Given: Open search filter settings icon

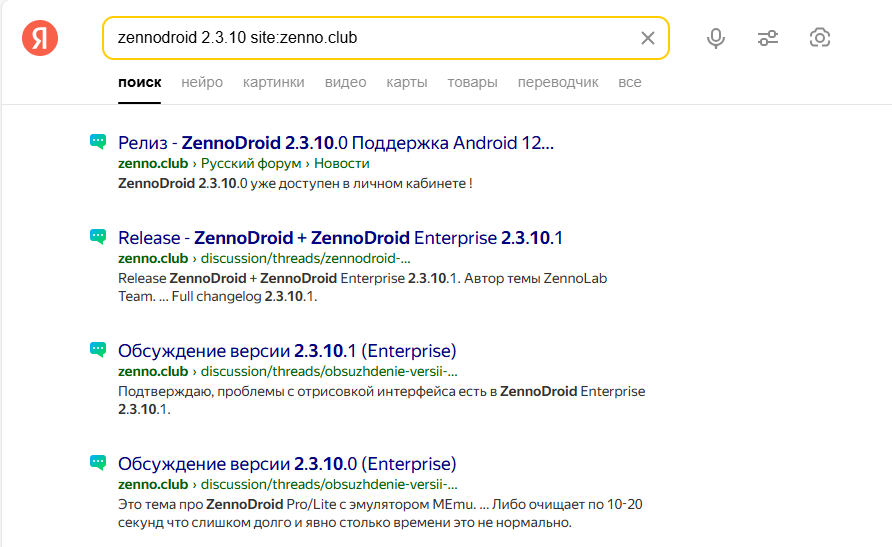Looking at the screenshot, I should [768, 38].
